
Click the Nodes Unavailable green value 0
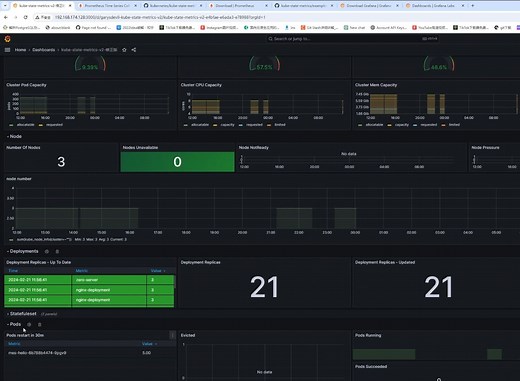pyautogui.click(x=177, y=162)
